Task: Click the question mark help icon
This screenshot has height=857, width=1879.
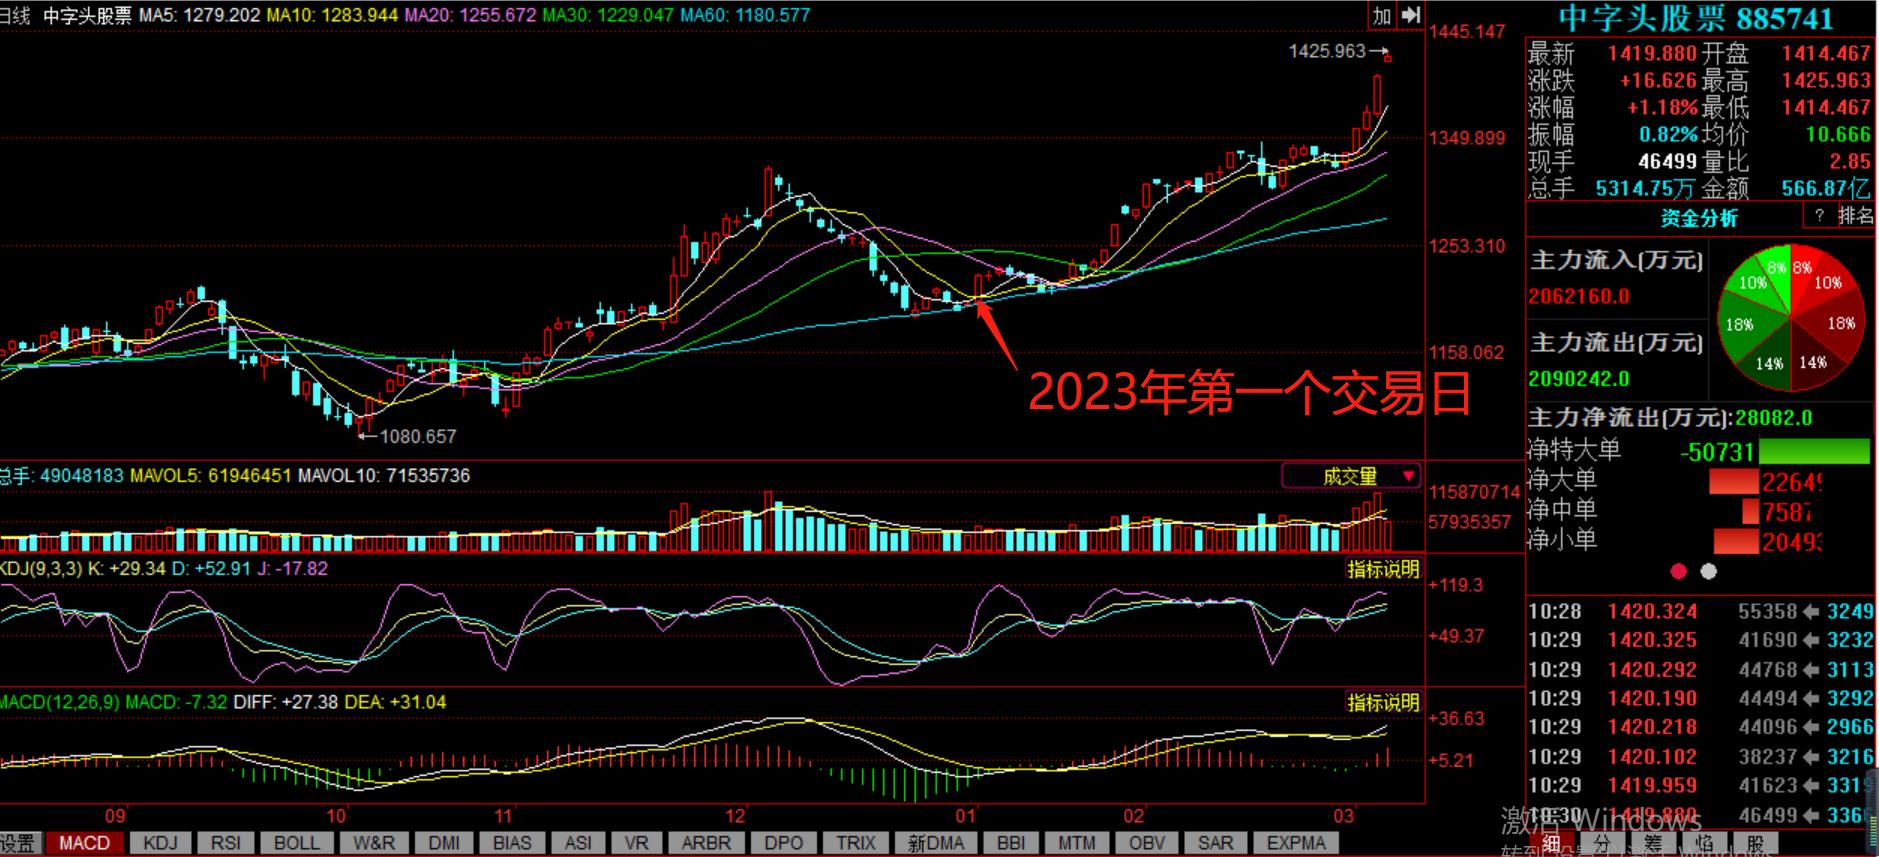Action: click(1819, 215)
